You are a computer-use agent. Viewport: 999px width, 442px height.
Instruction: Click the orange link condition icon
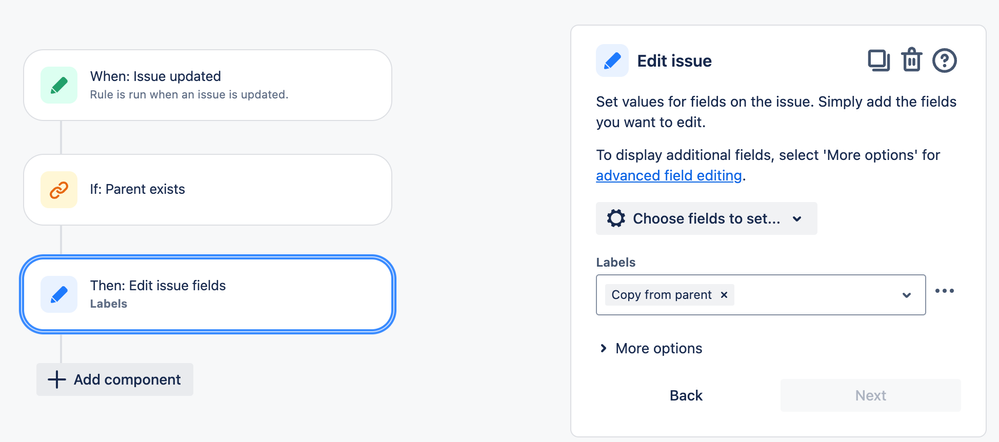click(58, 189)
